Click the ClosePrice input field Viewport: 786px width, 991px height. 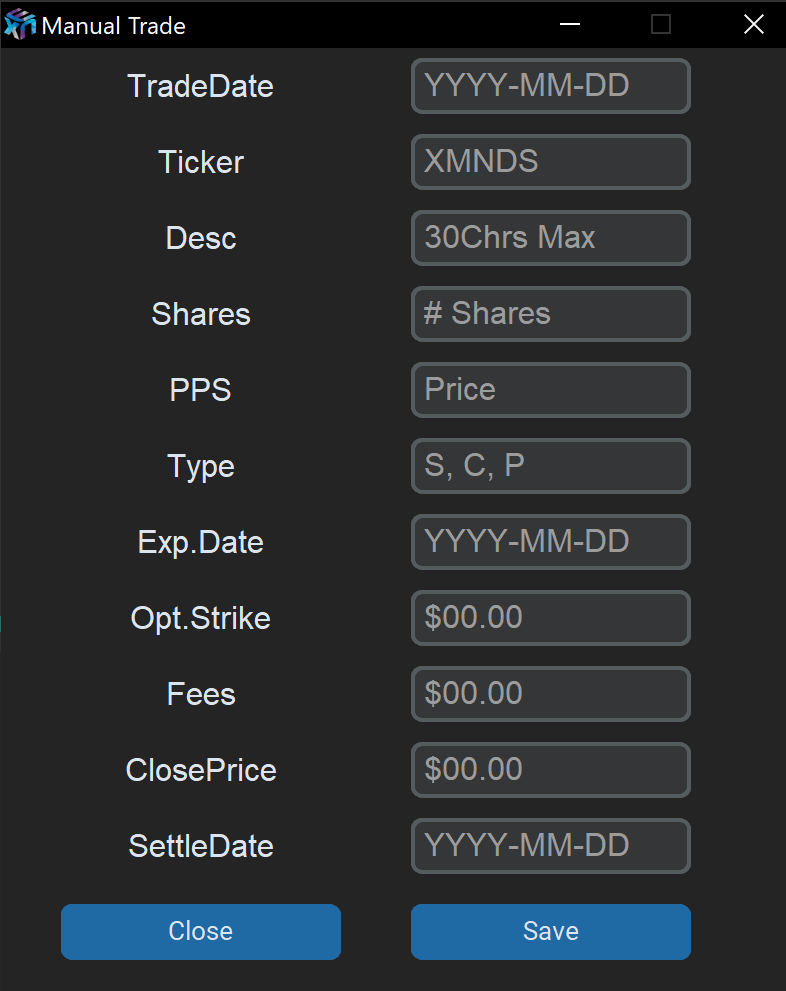coord(550,770)
